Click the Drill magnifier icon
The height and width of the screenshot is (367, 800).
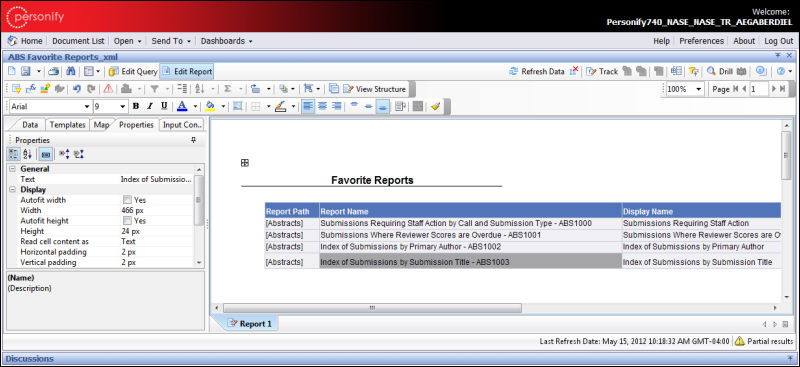(711, 71)
